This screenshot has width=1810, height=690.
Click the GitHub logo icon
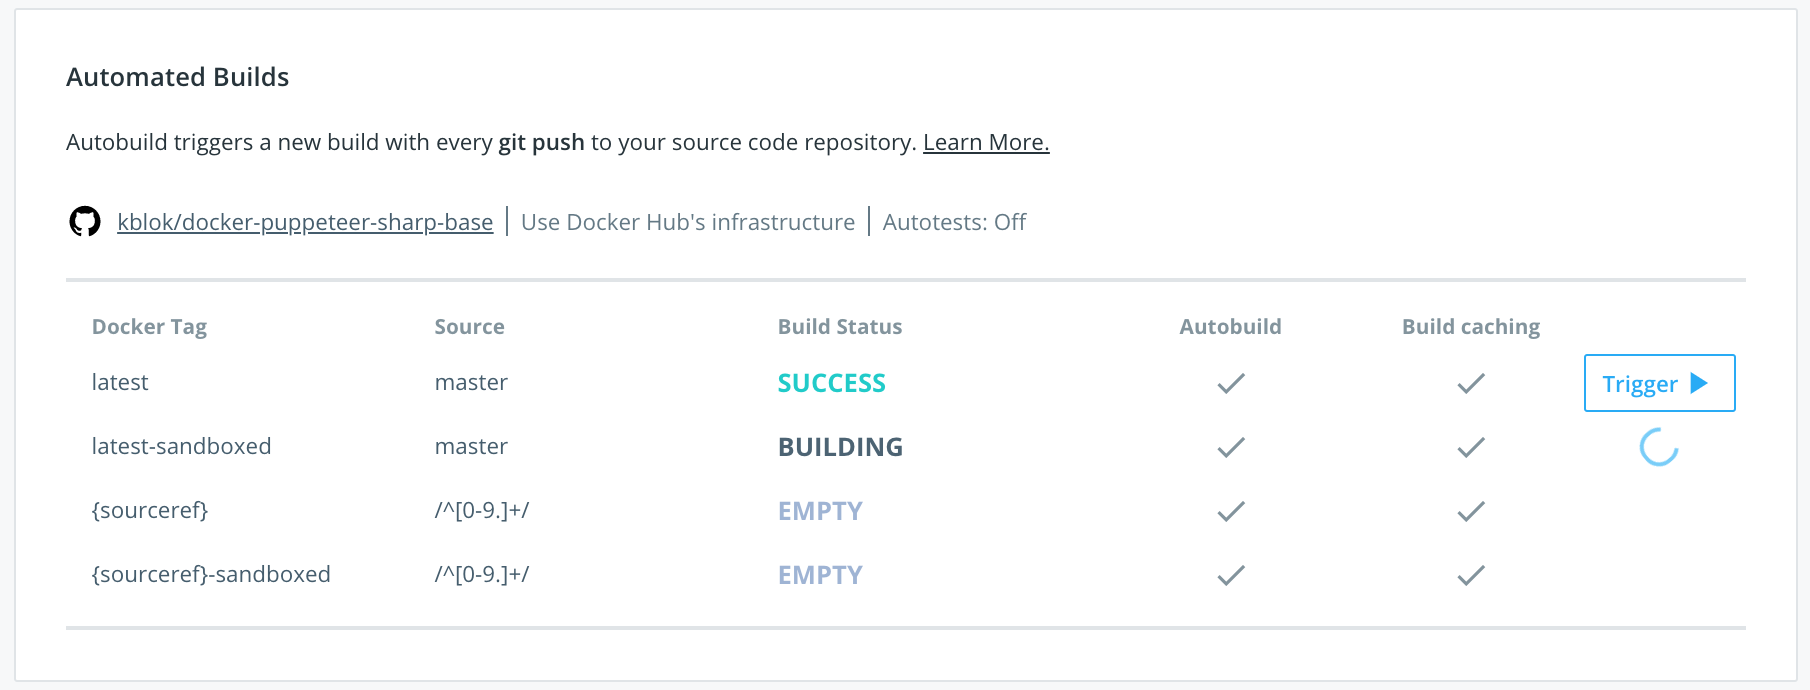[85, 222]
